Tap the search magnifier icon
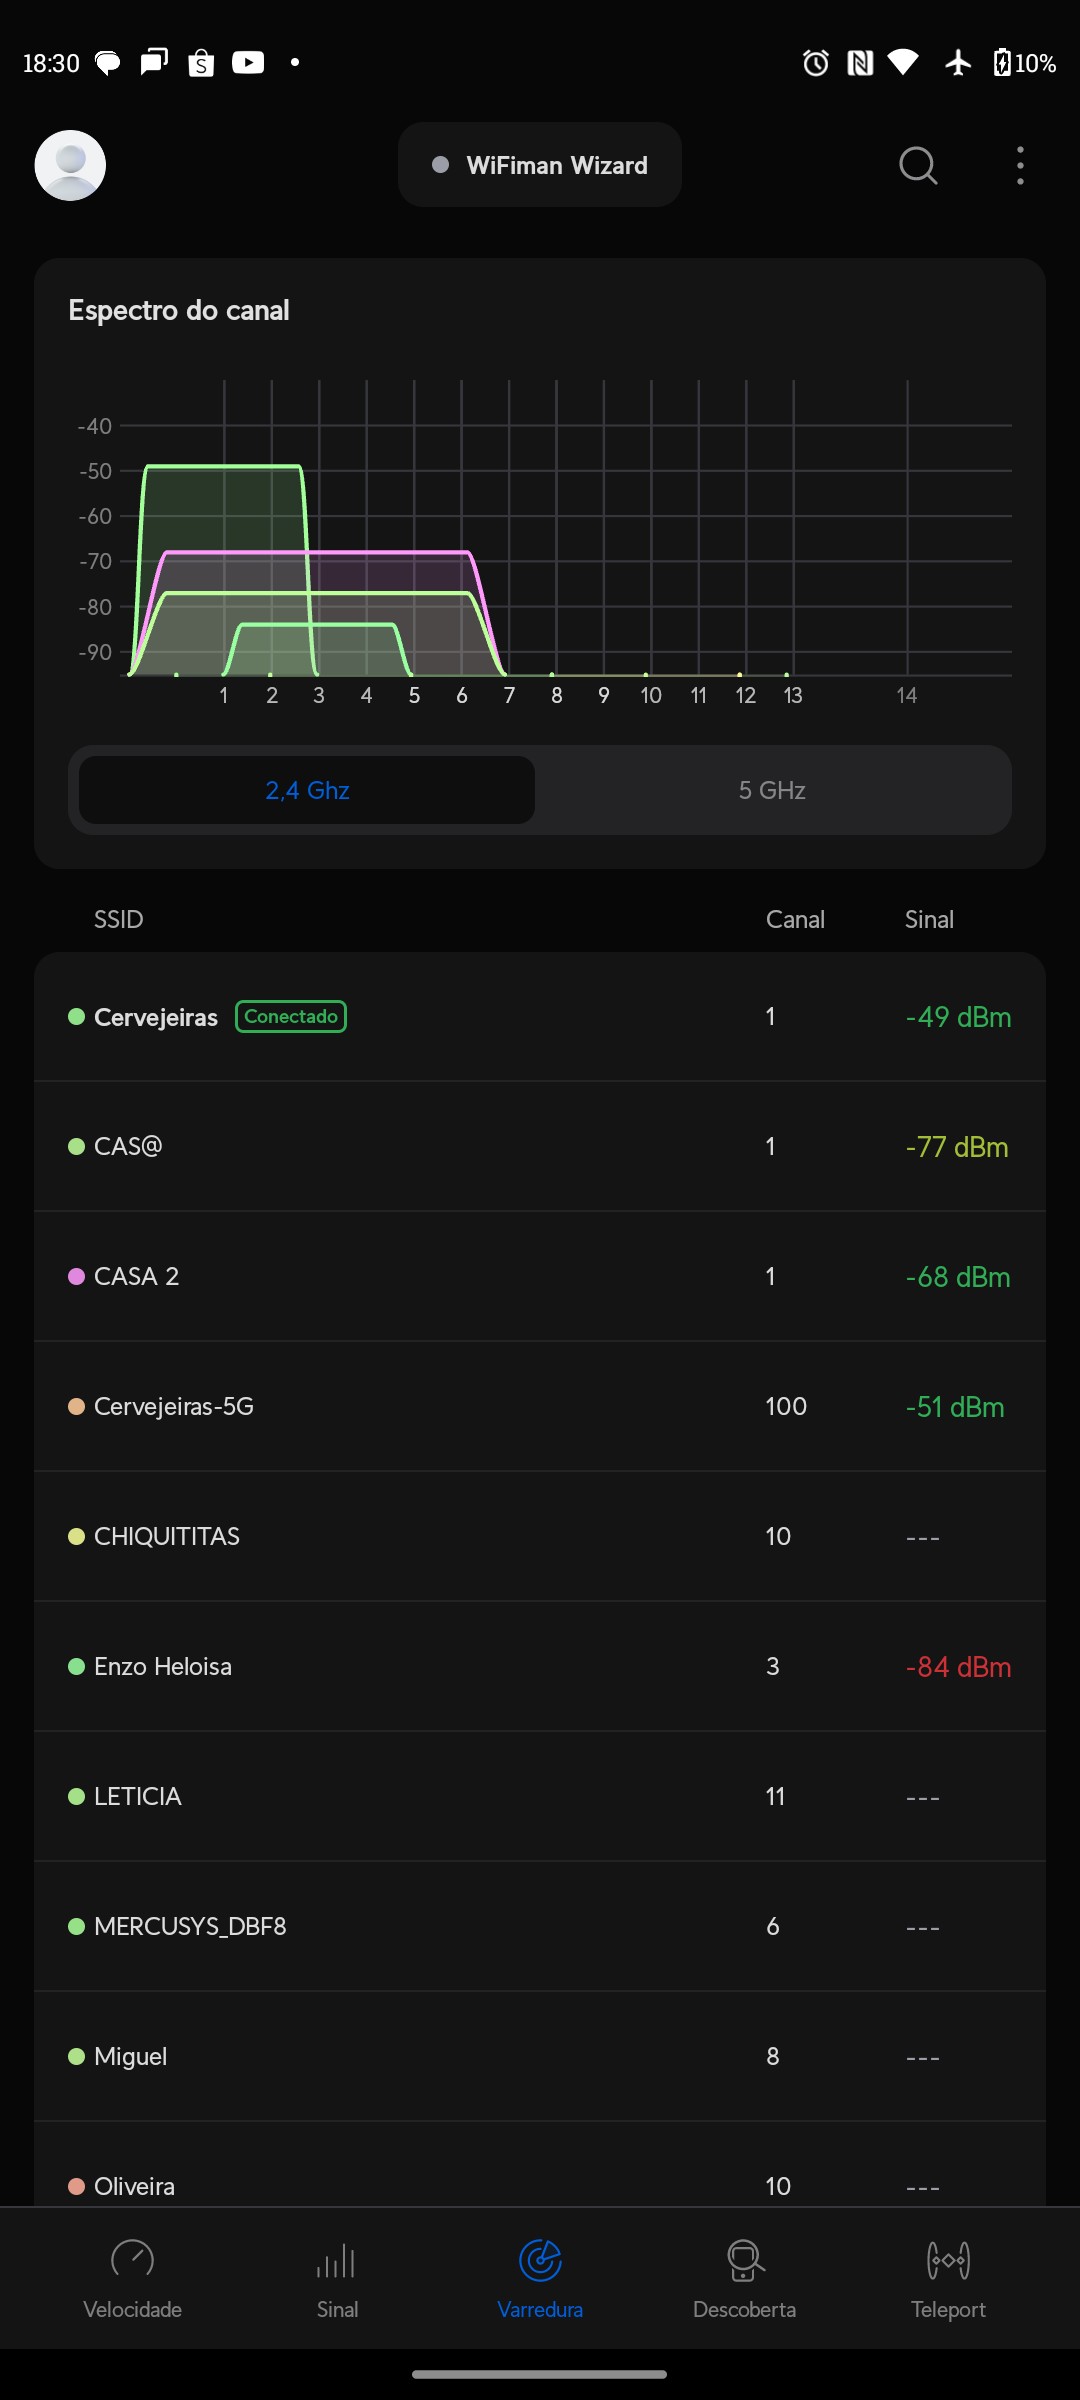Image resolution: width=1080 pixels, height=2400 pixels. click(x=917, y=165)
